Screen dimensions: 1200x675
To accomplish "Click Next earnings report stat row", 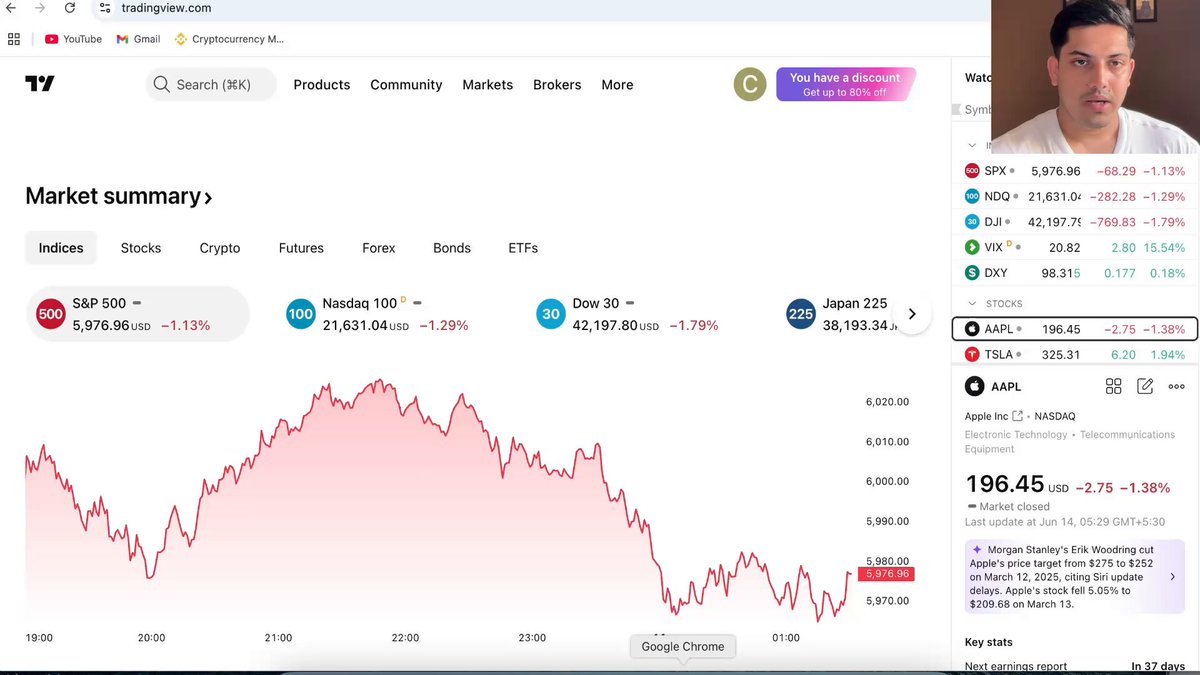I will pyautogui.click(x=1074, y=666).
